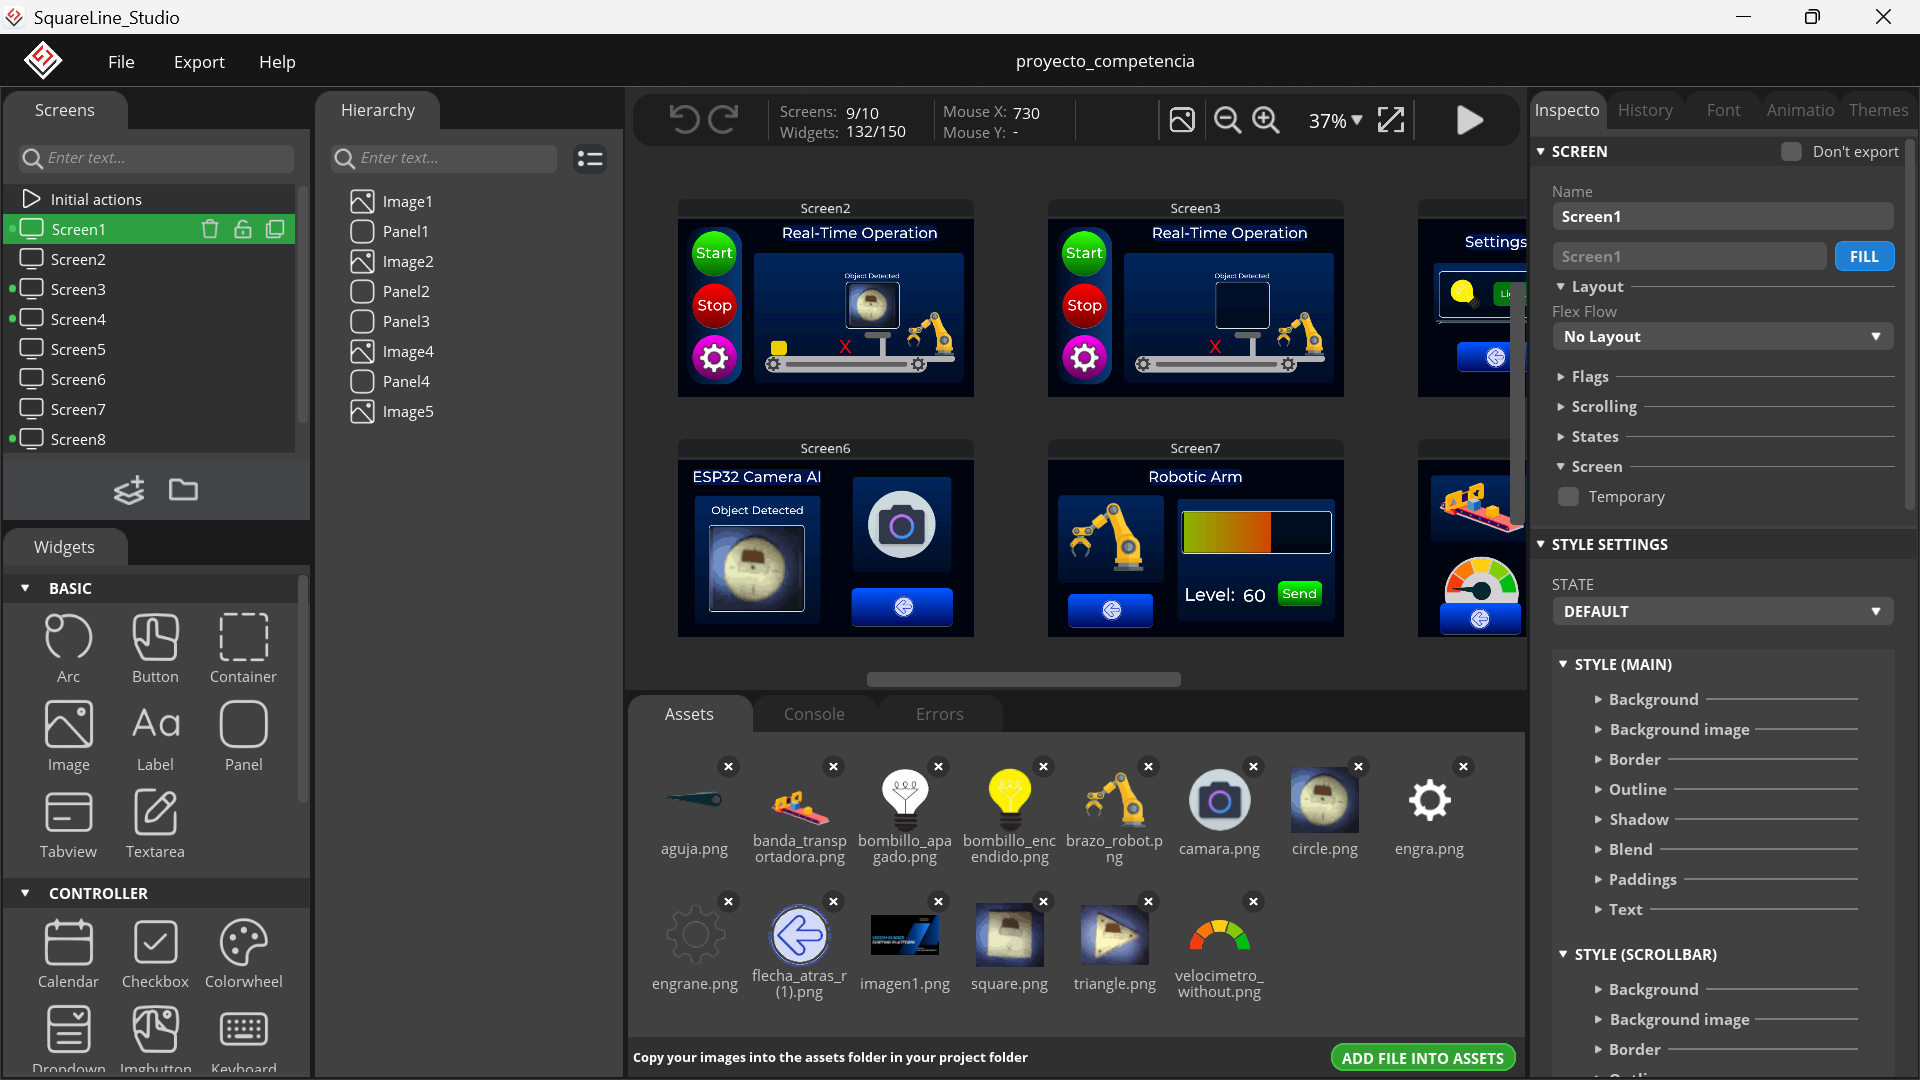Toggle the Screen1 lock icon
Image resolution: width=1920 pixels, height=1080 pixels.
coord(243,229)
